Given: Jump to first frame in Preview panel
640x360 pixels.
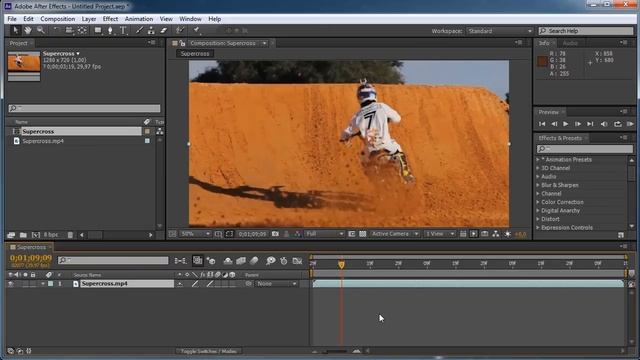Looking at the screenshot, I should point(542,124).
